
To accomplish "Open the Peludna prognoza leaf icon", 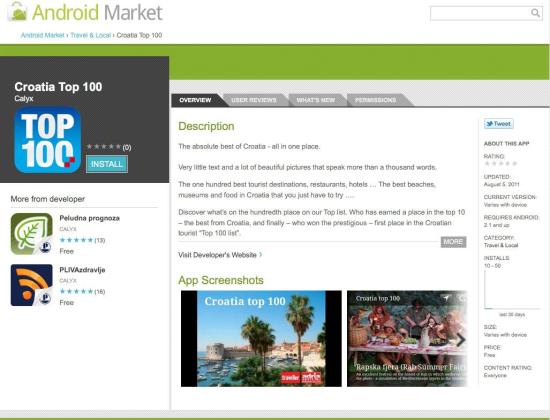I will 32,234.
